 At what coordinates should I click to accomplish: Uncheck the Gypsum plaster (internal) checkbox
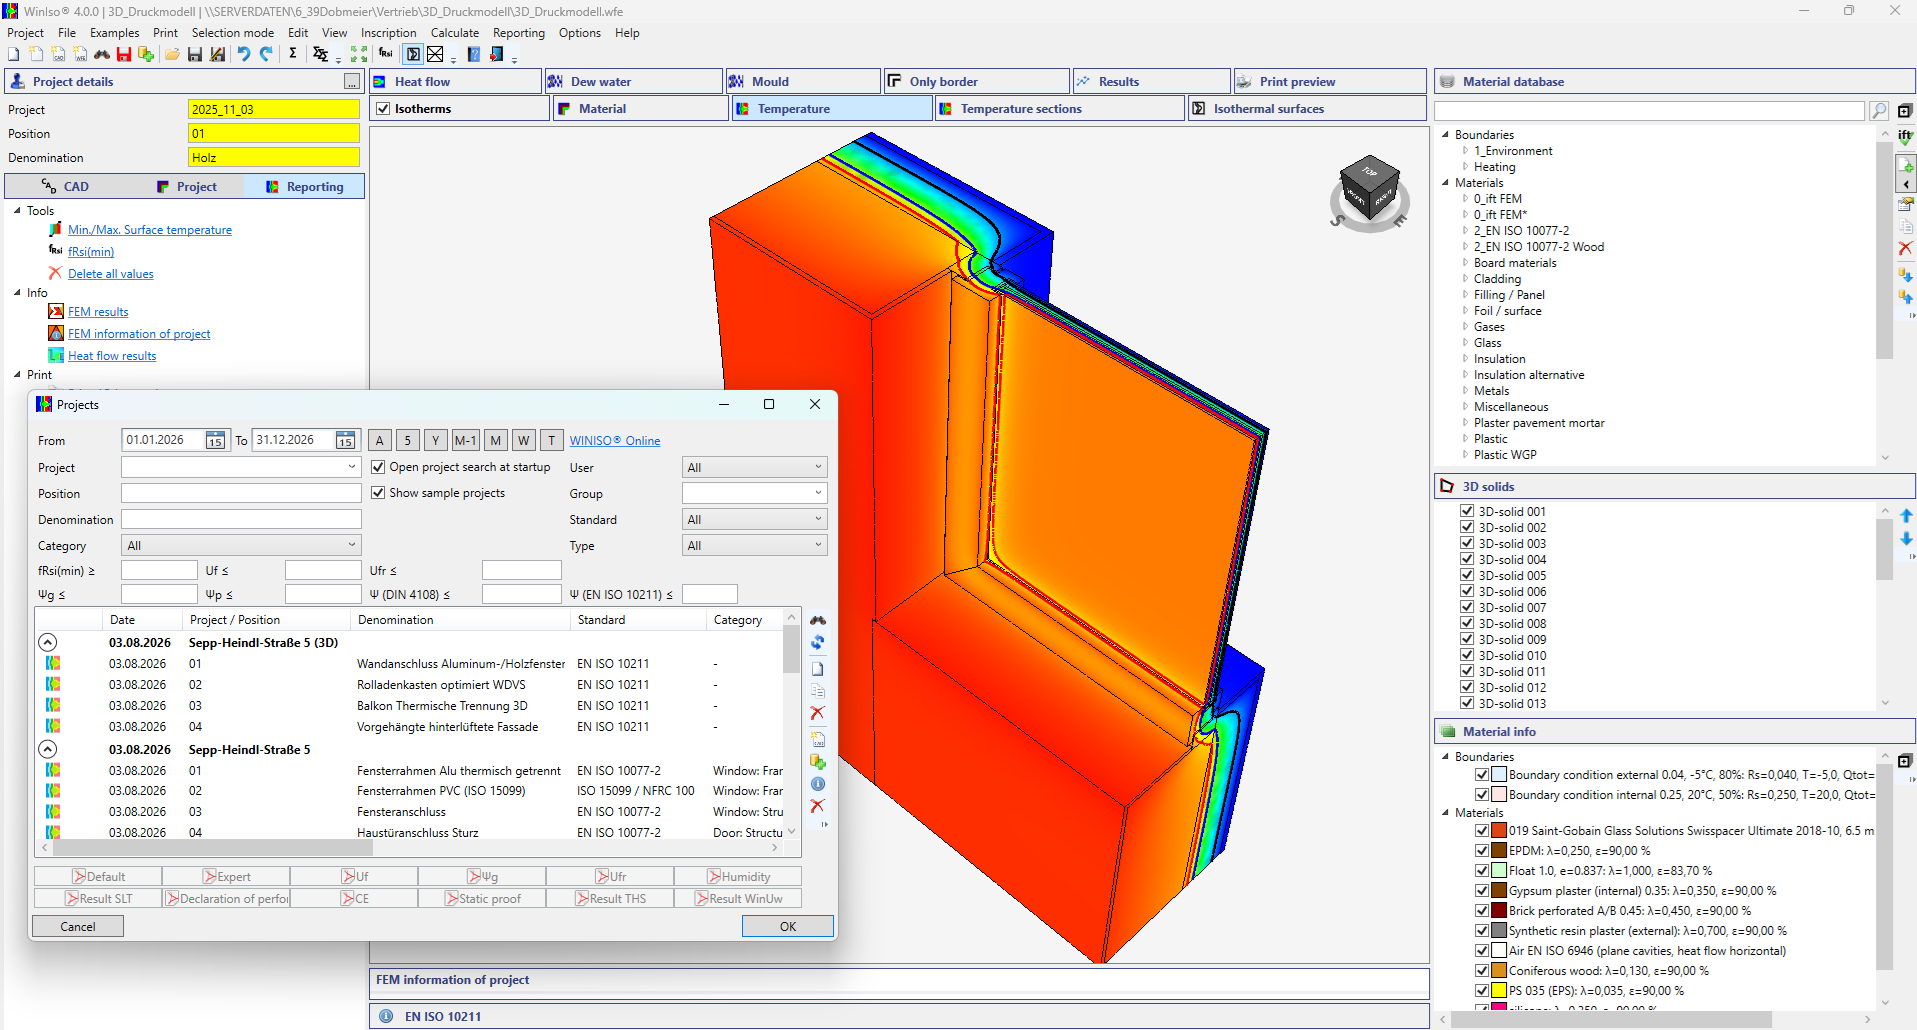[1482, 890]
